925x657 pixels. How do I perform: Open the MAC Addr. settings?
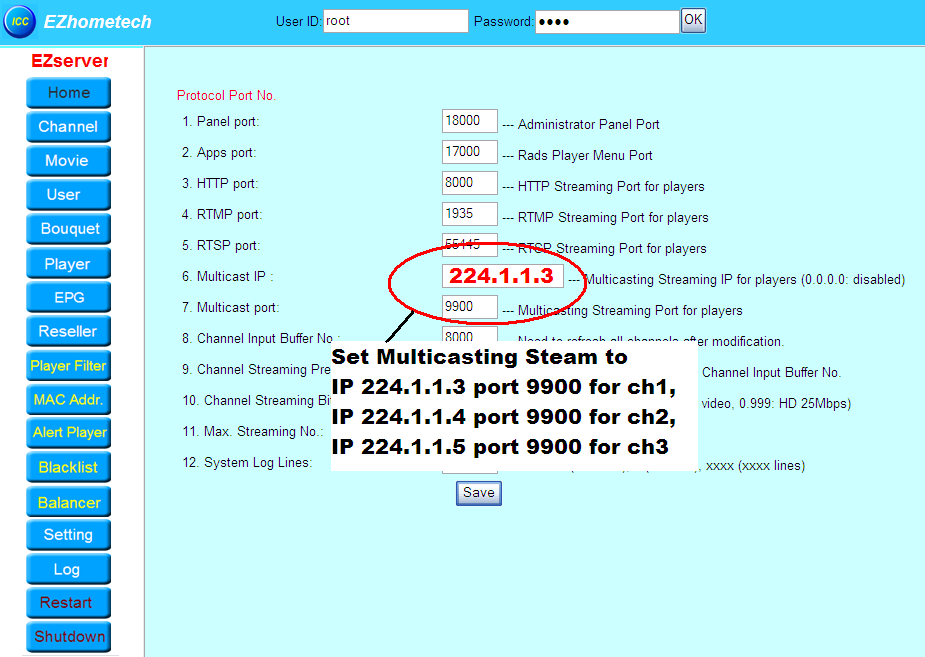pos(68,400)
